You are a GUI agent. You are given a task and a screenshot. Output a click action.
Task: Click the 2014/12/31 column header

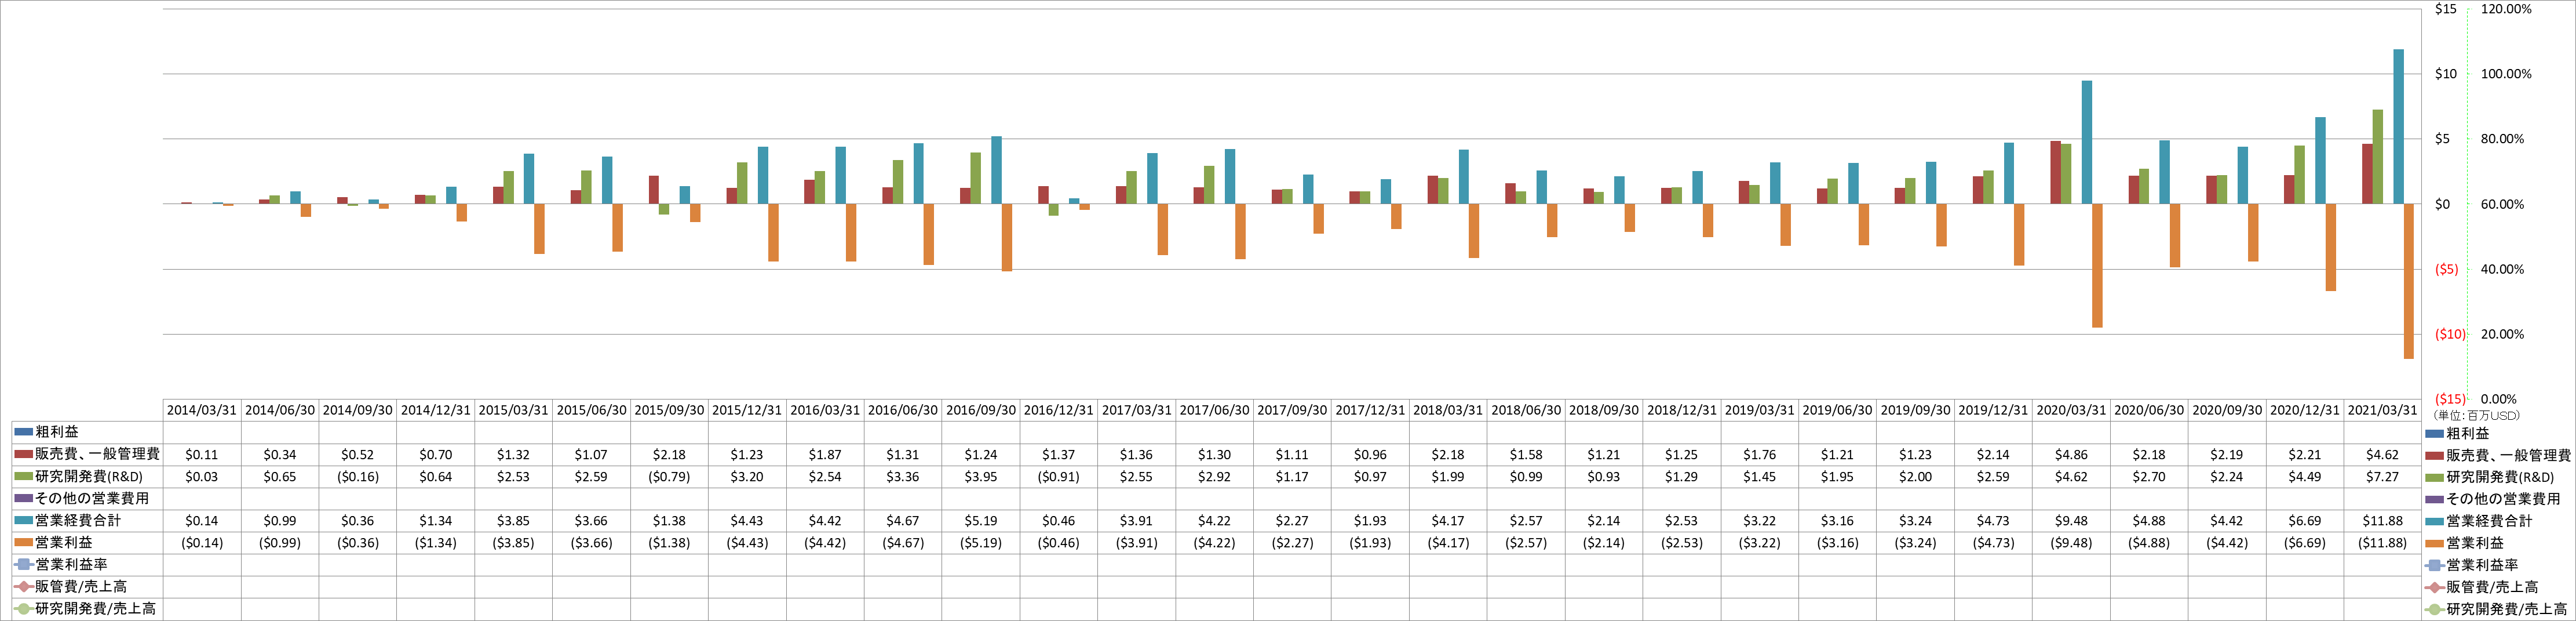coord(435,410)
